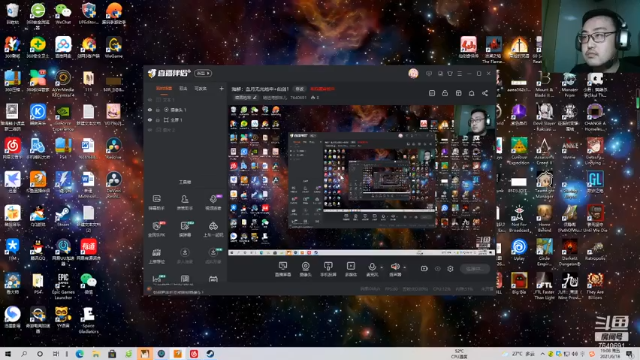Viewport: 640px width, 360px height.
Task: Add multimedia source in bottom toolbar
Action: (x=351, y=269)
